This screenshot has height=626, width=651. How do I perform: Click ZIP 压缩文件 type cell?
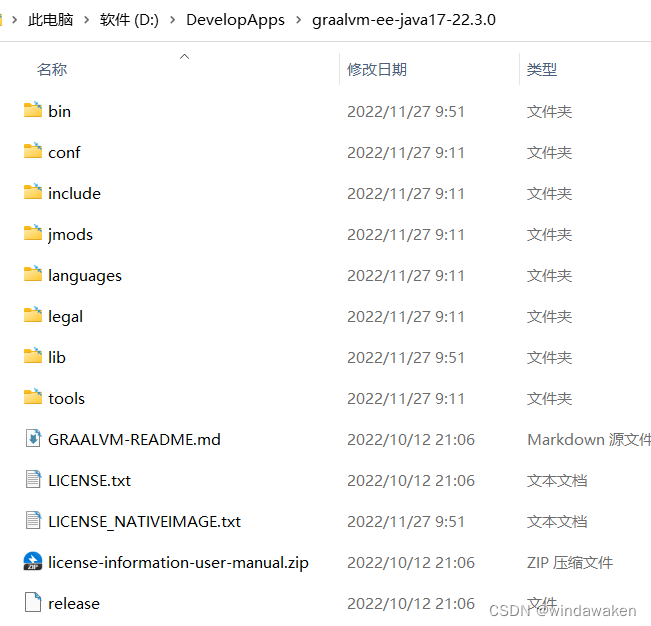click(x=570, y=562)
